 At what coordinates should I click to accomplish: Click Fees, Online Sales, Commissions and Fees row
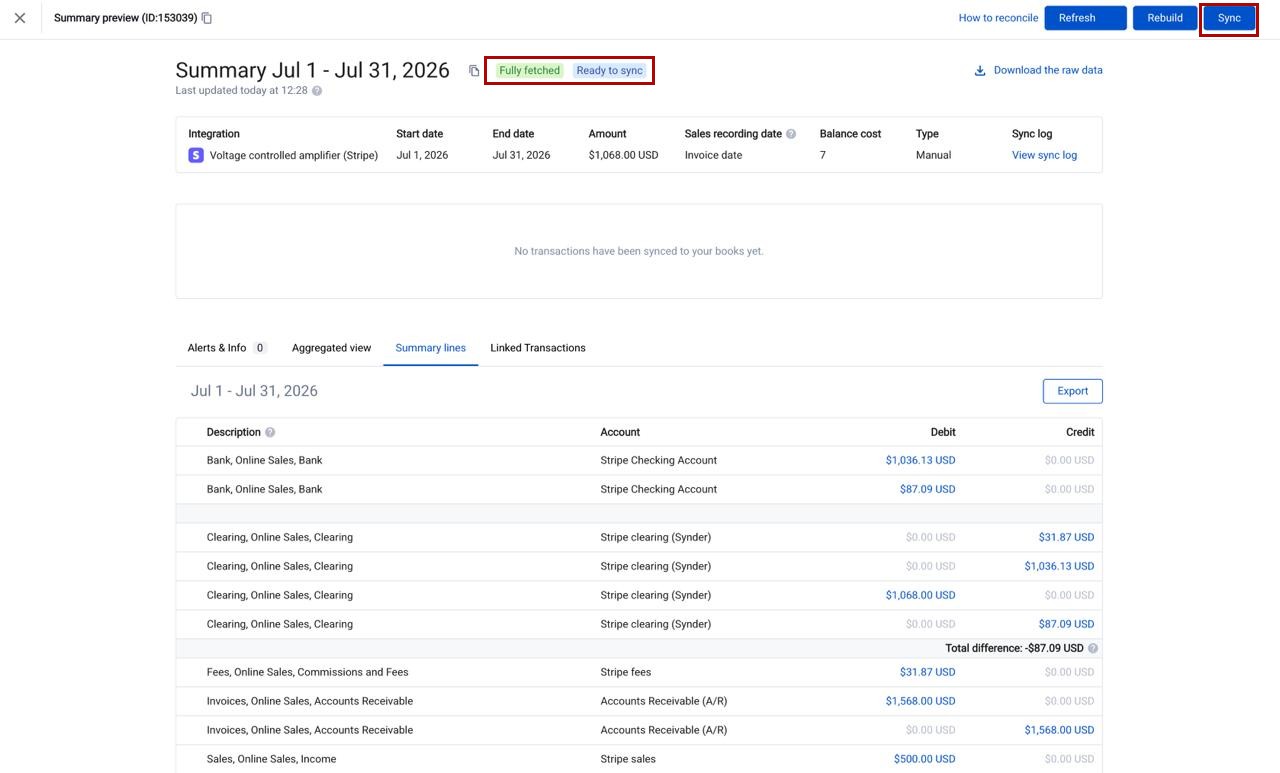pyautogui.click(x=639, y=672)
